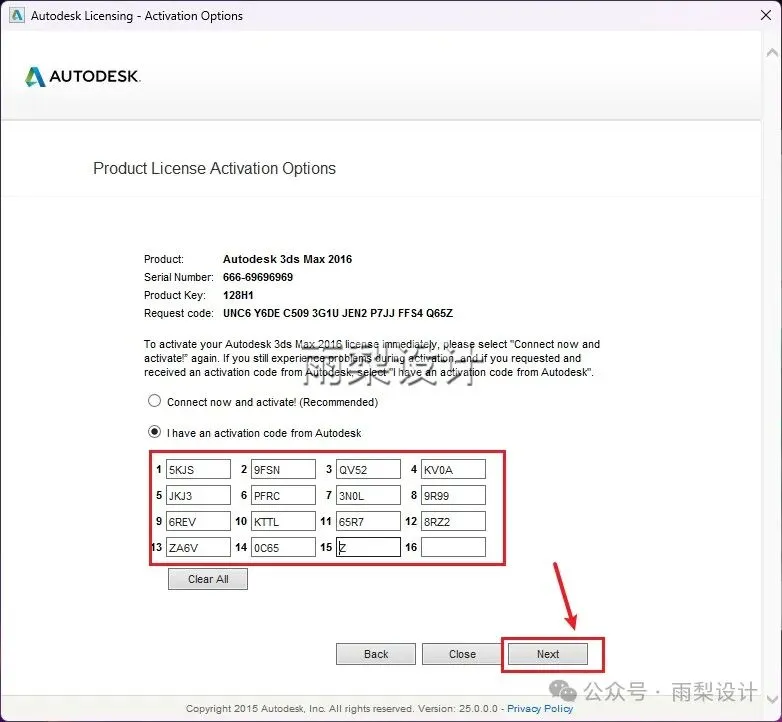Click the copyright version text in footer

coord(342,709)
